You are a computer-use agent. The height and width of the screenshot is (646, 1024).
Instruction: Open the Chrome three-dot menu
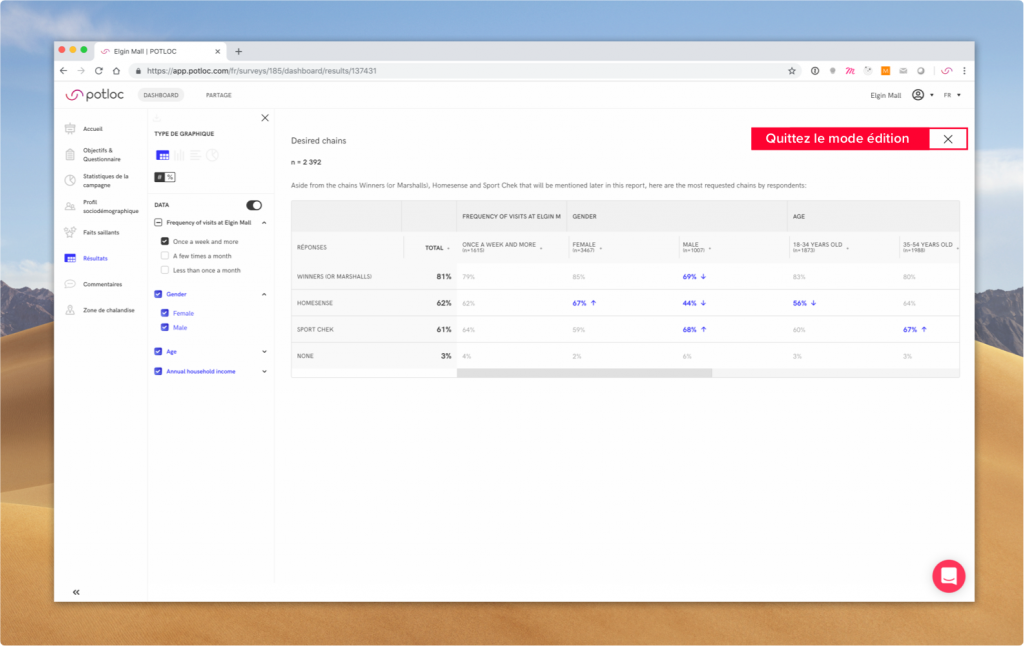click(964, 71)
